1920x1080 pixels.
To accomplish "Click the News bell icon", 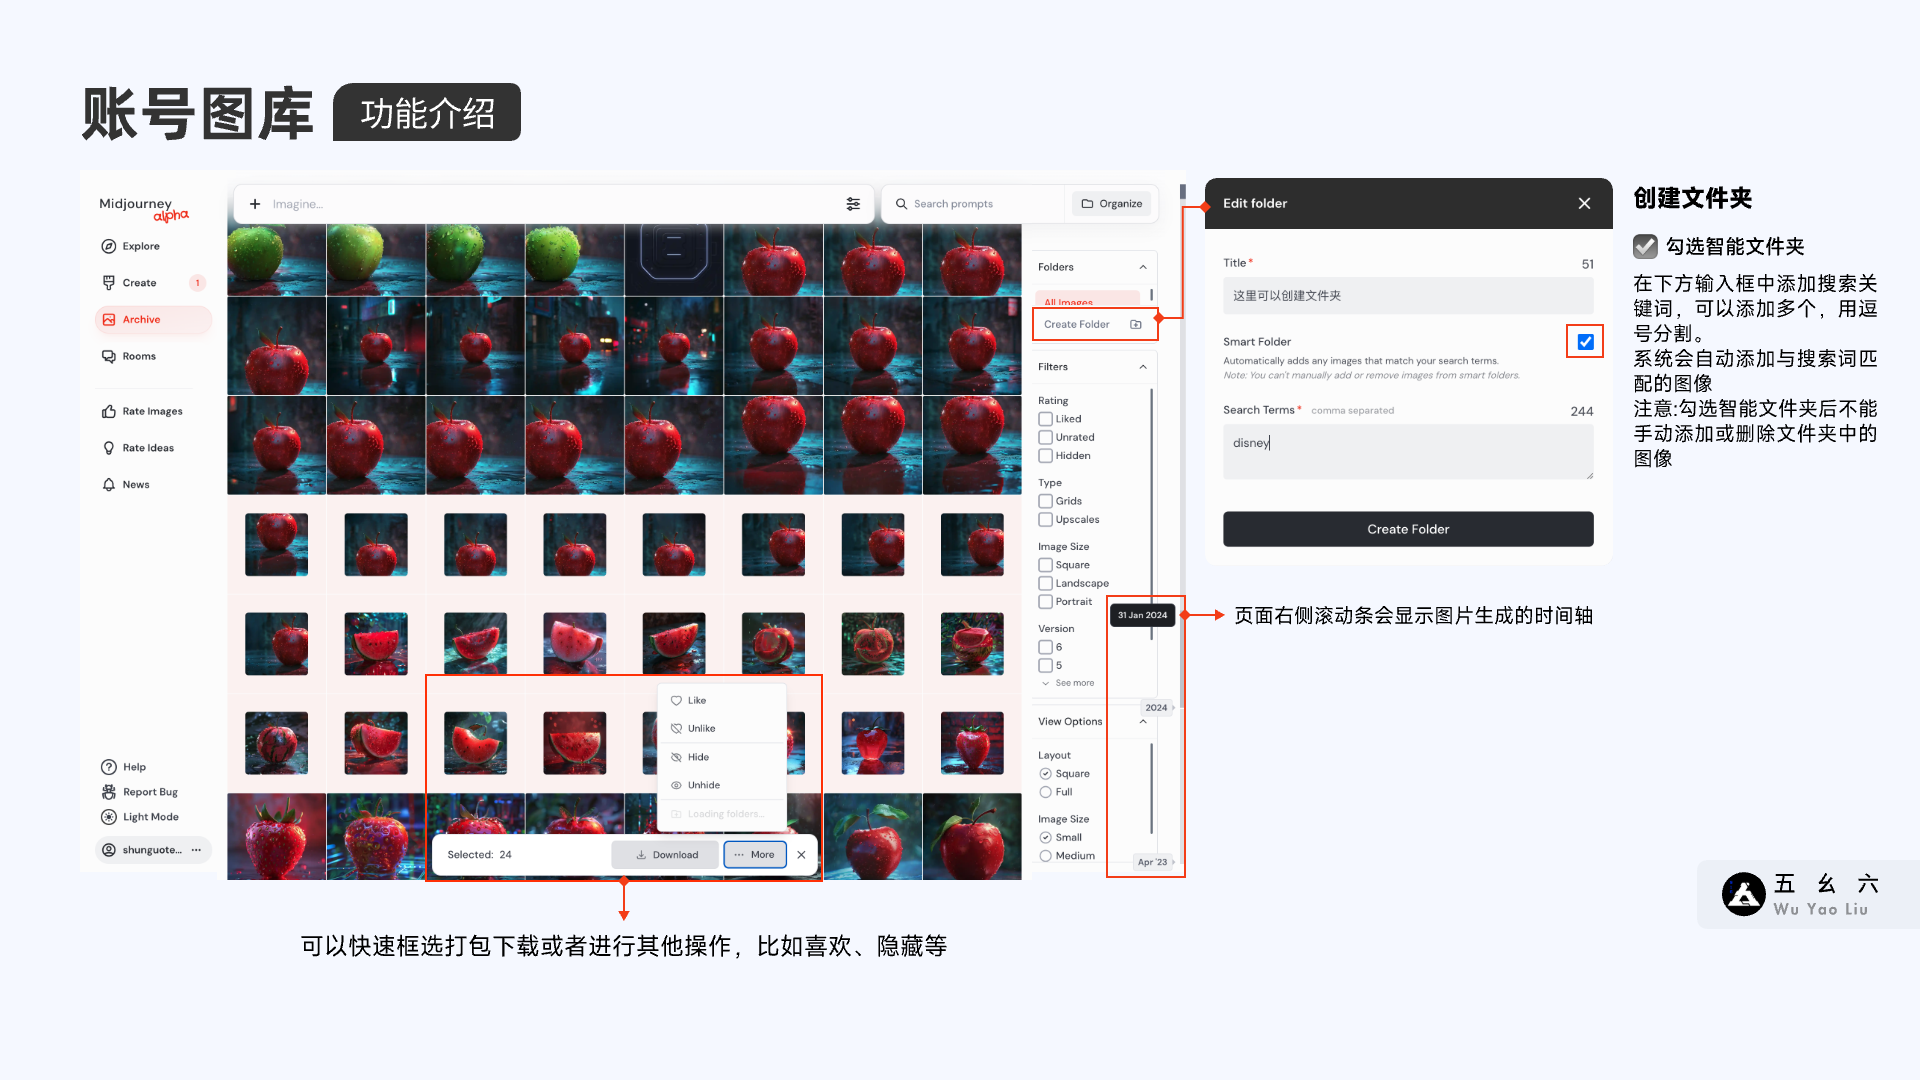I will 109,485.
